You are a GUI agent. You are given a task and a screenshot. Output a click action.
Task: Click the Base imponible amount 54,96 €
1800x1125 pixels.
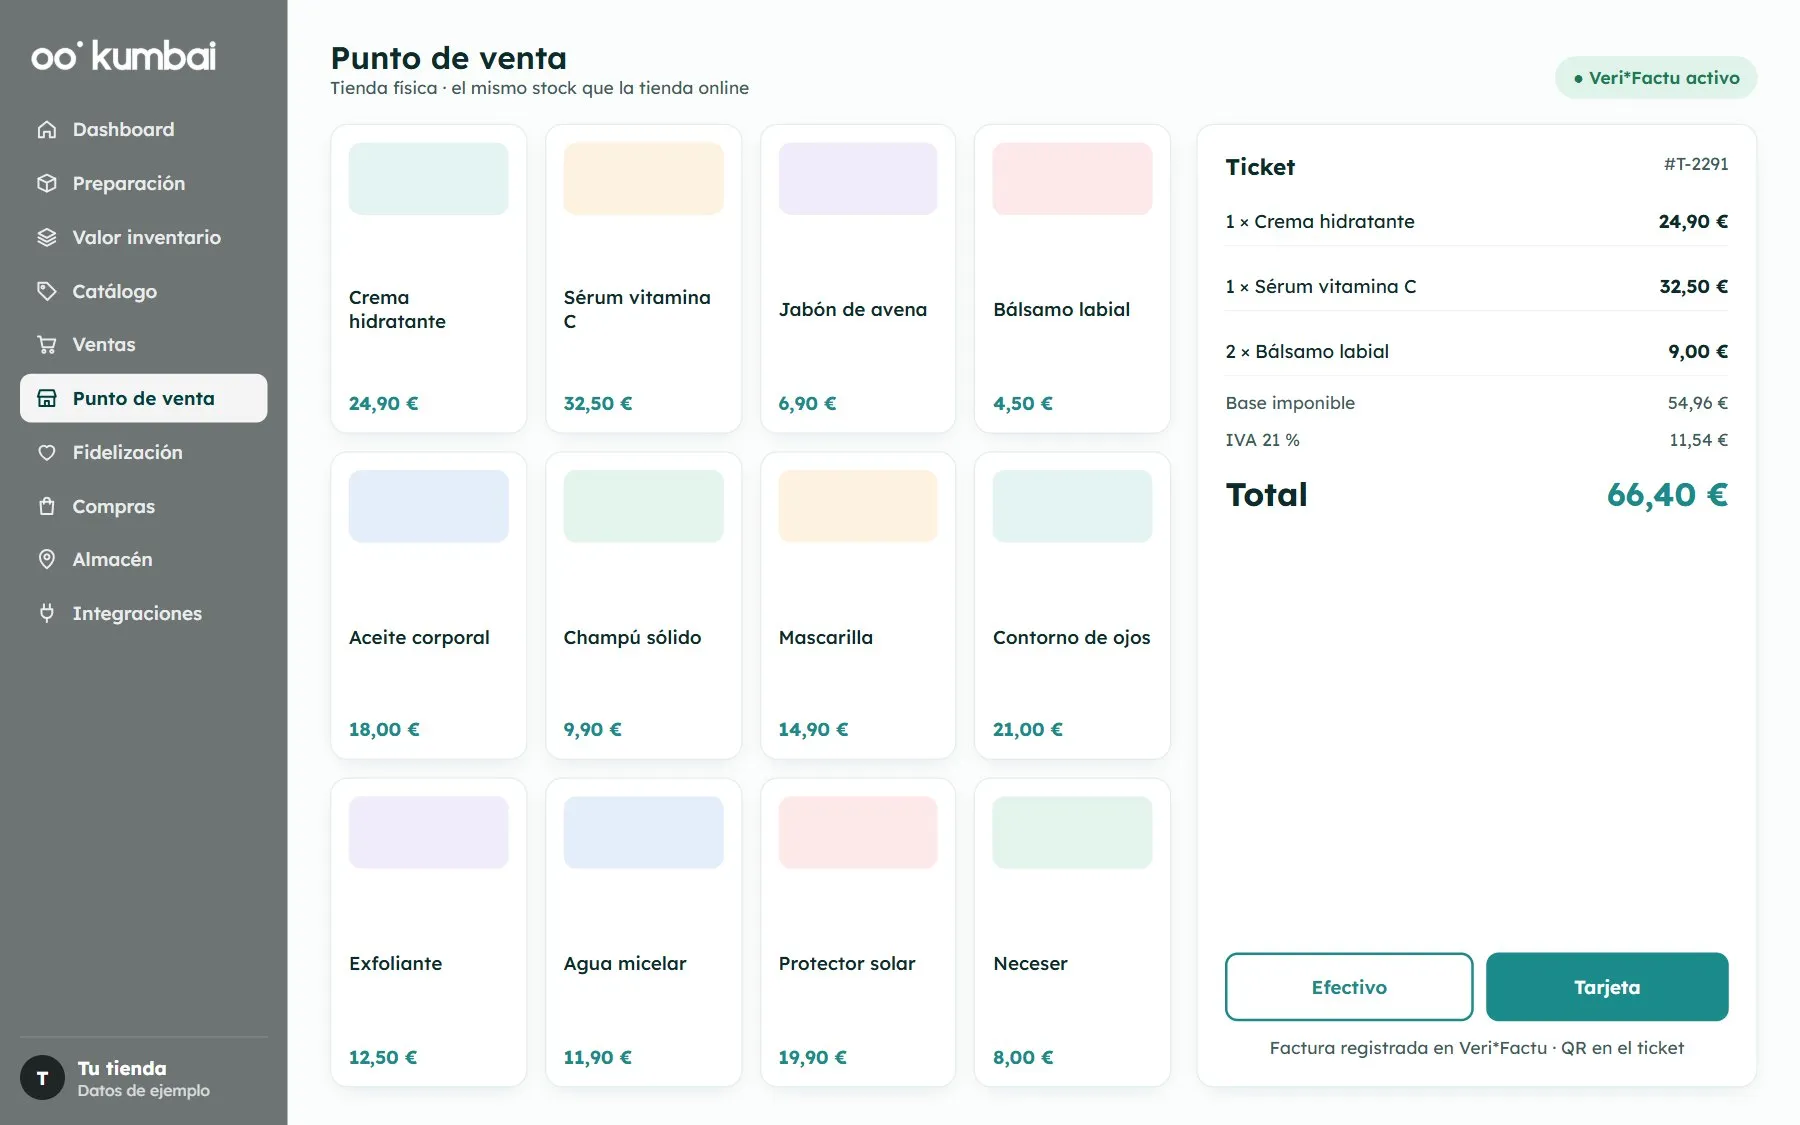(x=1697, y=403)
